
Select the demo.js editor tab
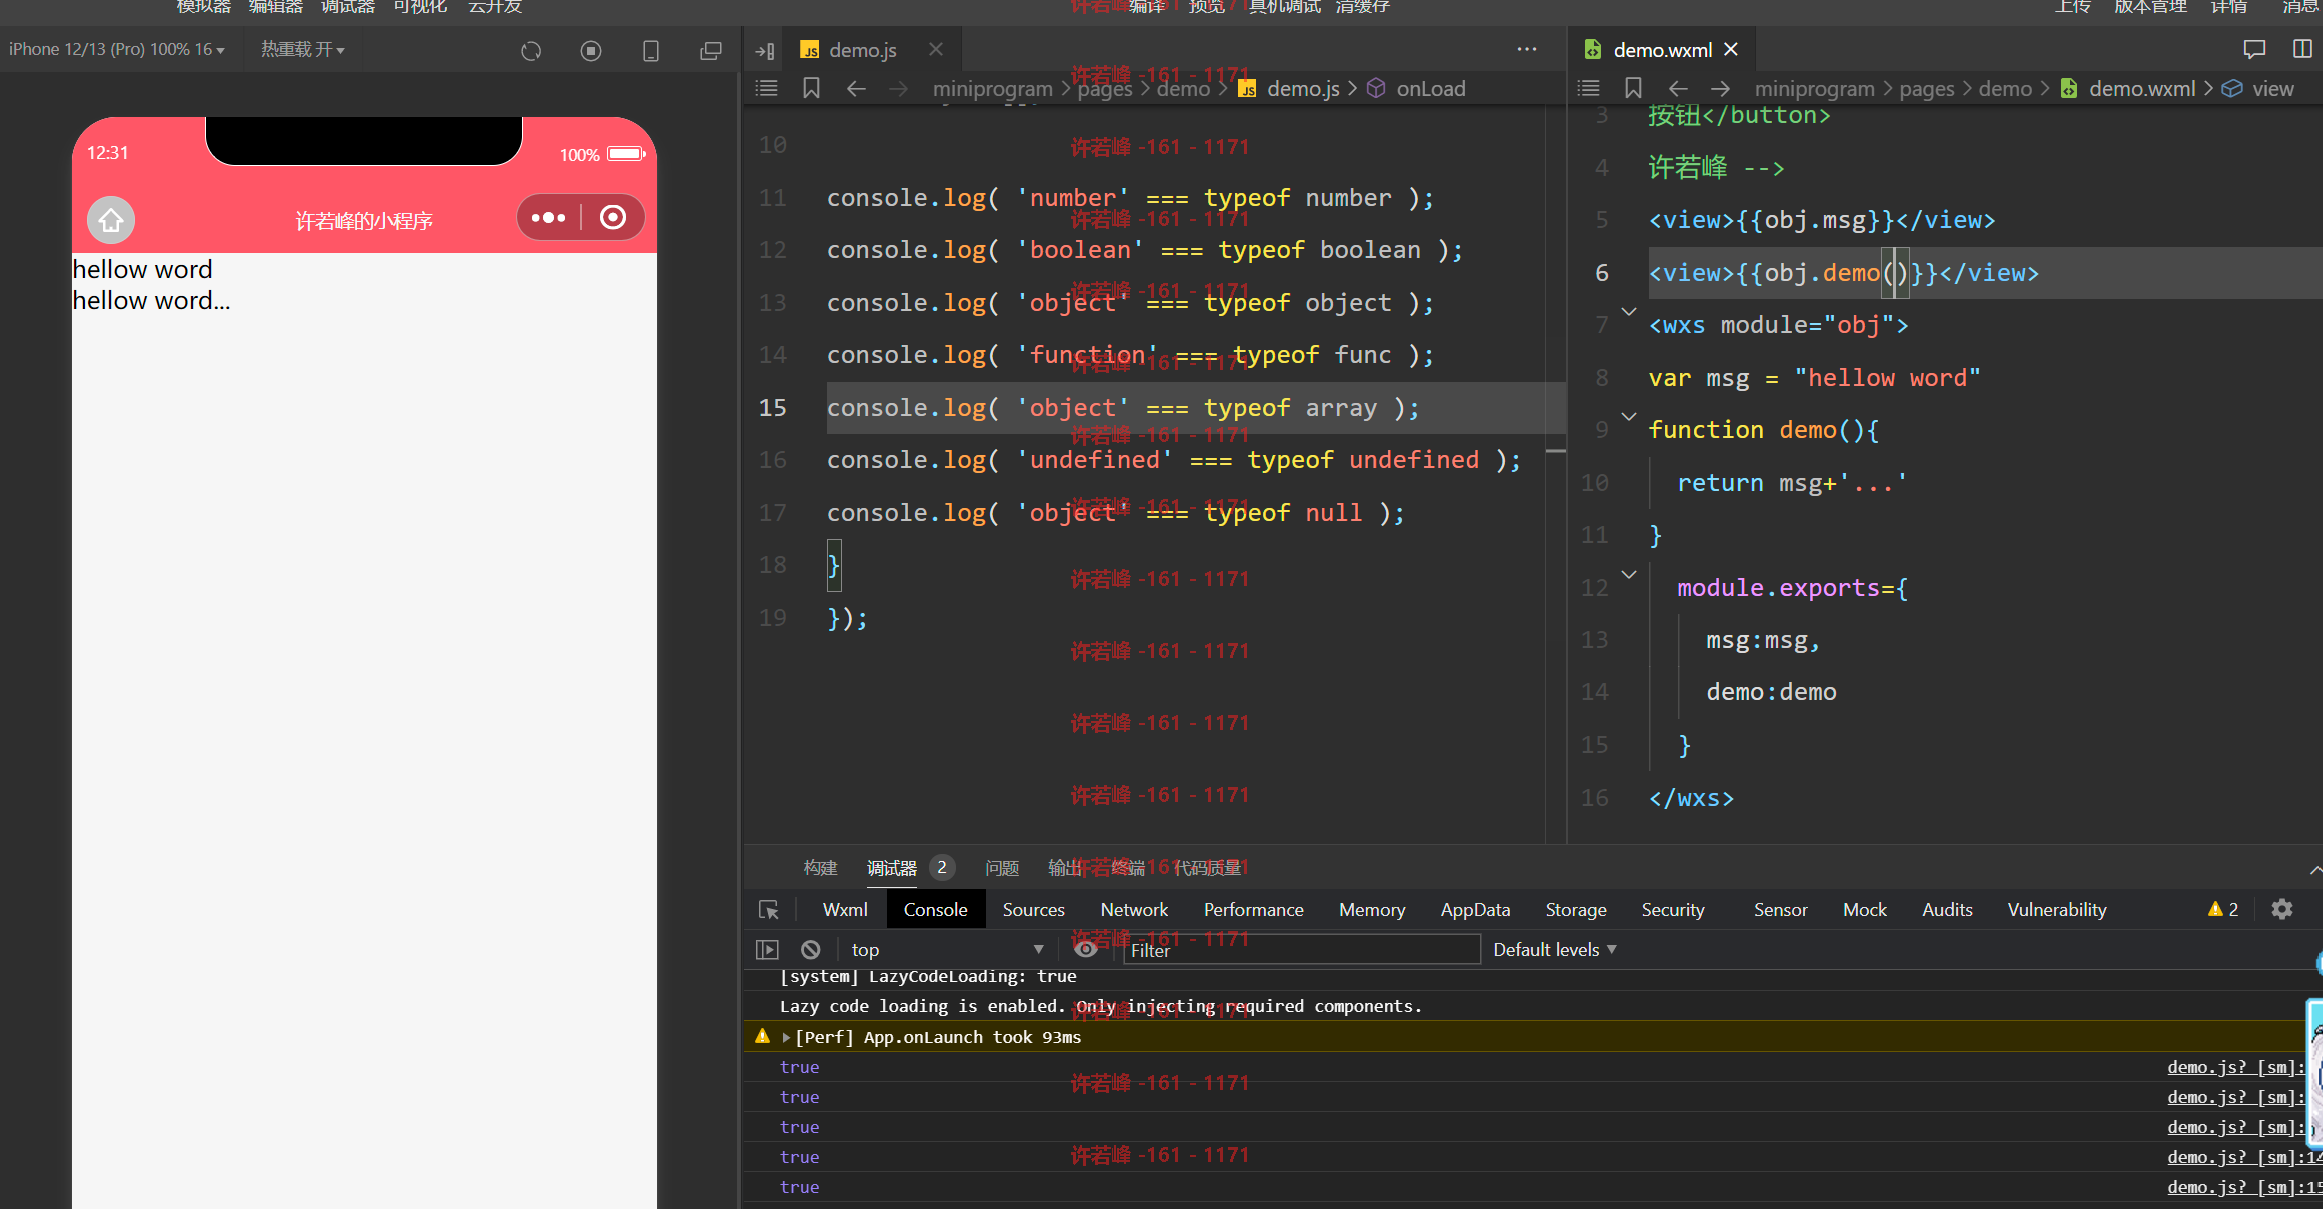click(x=862, y=50)
